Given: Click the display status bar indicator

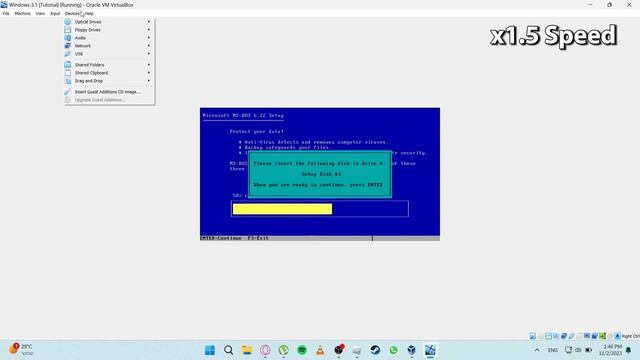Looking at the screenshot, I should point(587,336).
